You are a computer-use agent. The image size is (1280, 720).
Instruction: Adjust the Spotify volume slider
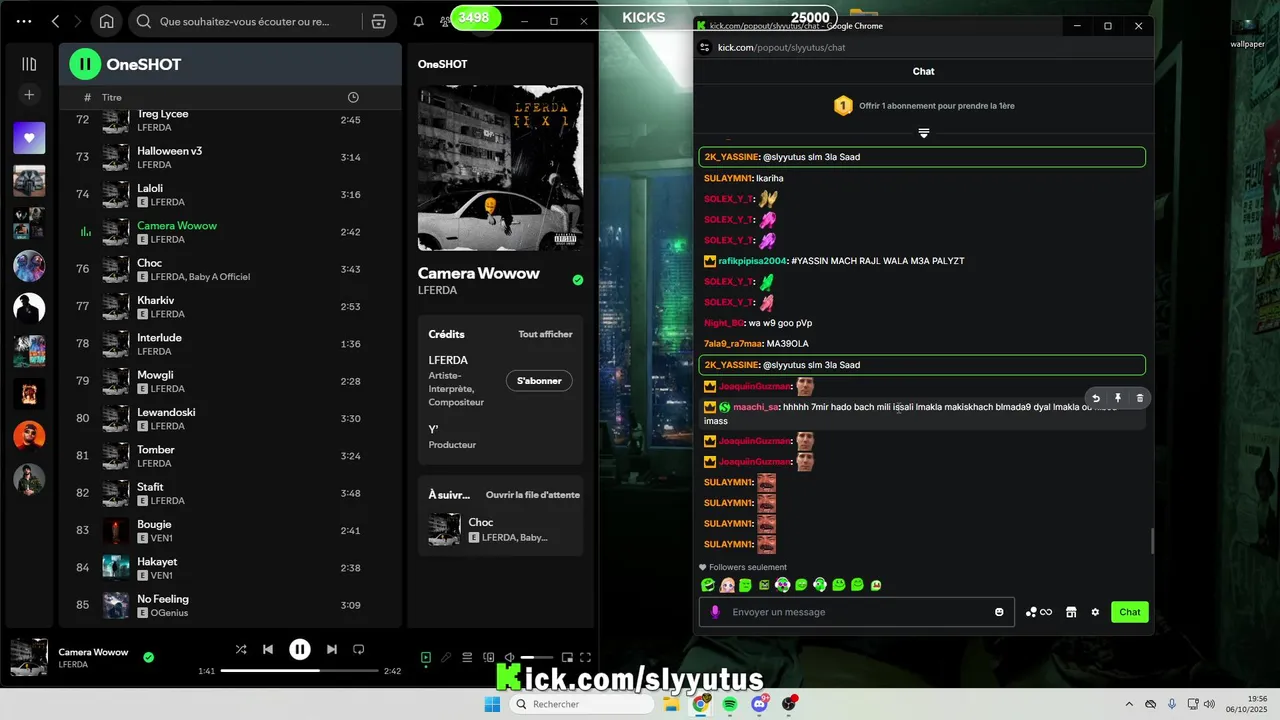tap(536, 657)
